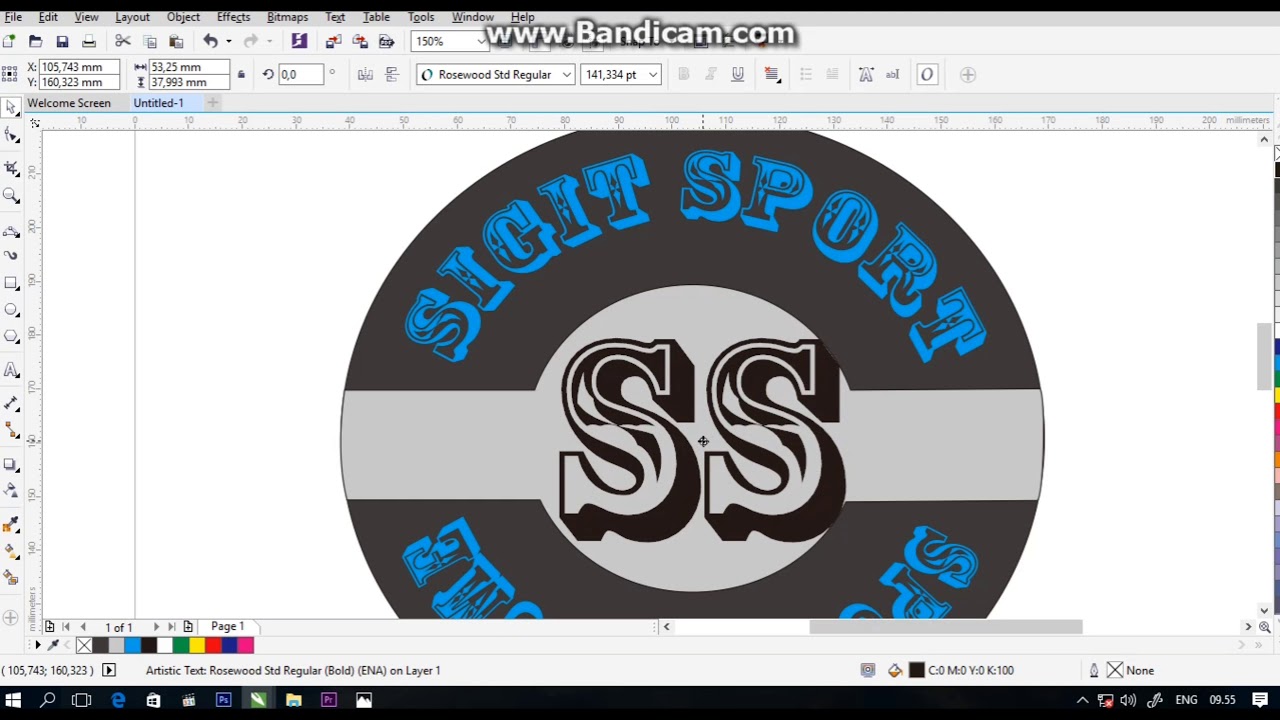Click the no-fill X swatch
Viewport: 1280px width, 720px height.
84,646
